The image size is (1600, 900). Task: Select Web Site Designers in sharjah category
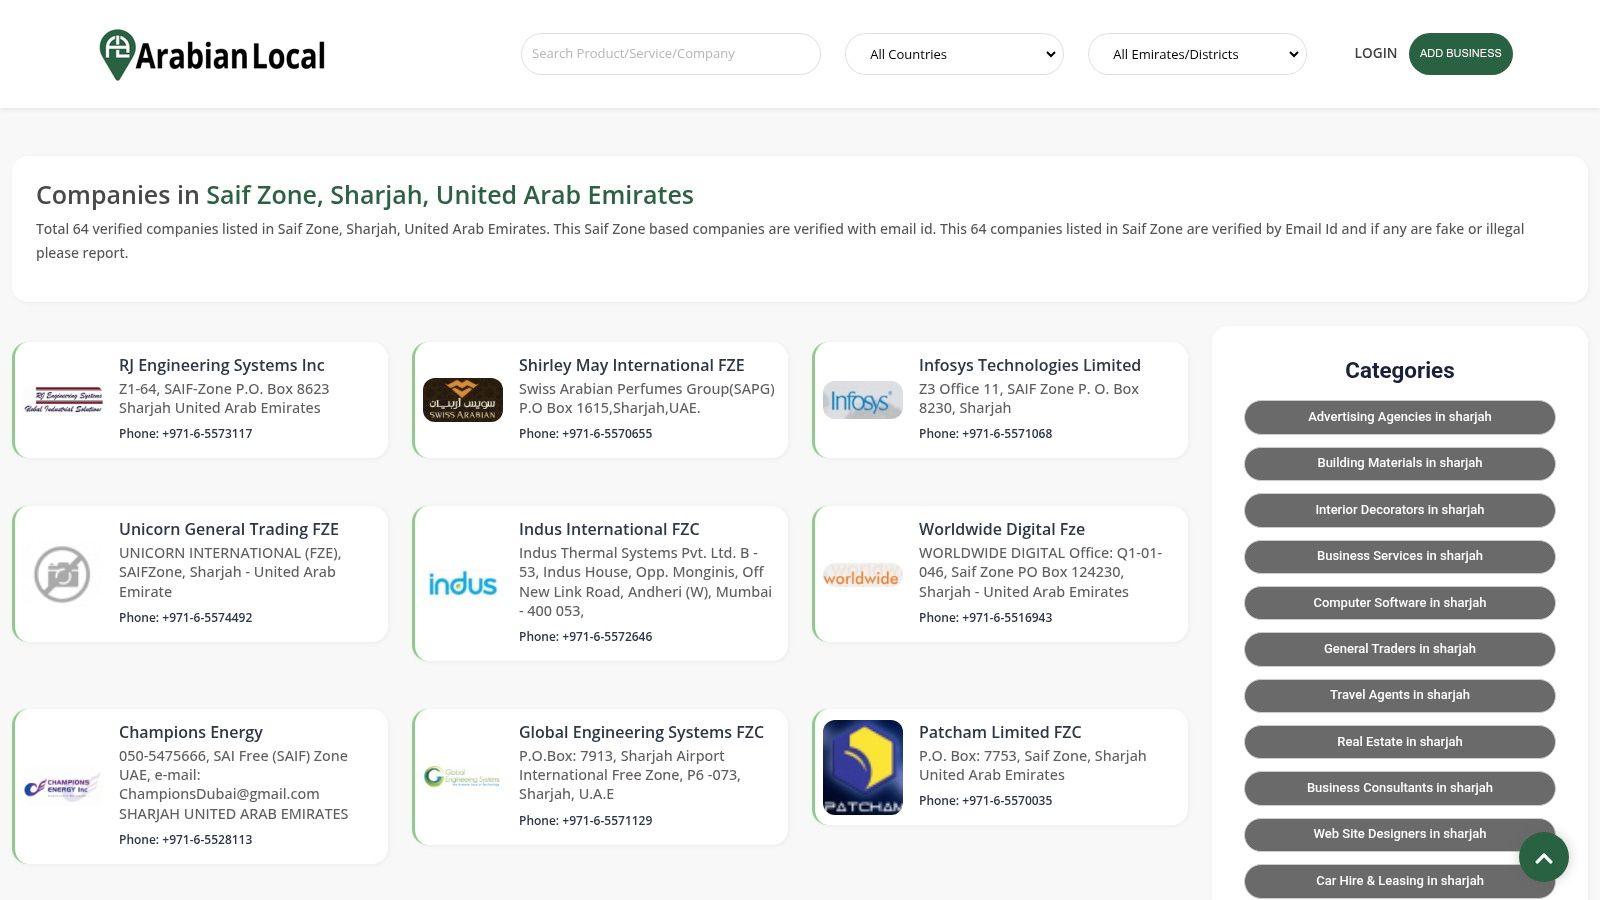click(x=1399, y=834)
